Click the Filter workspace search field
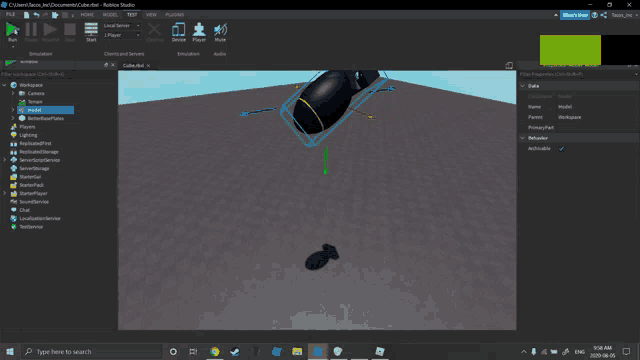640x360 pixels. click(58, 74)
